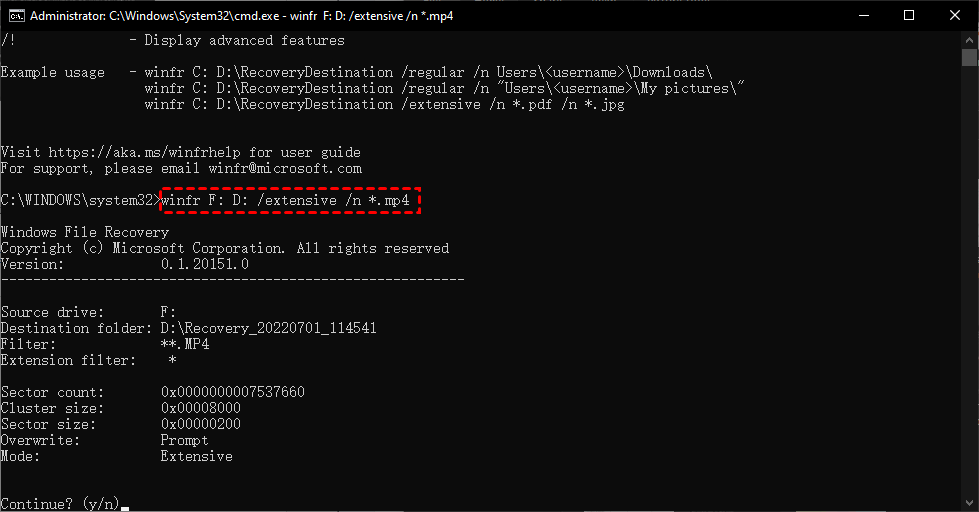The image size is (979, 512).
Task: Click the Sector count hex value
Action: point(232,392)
